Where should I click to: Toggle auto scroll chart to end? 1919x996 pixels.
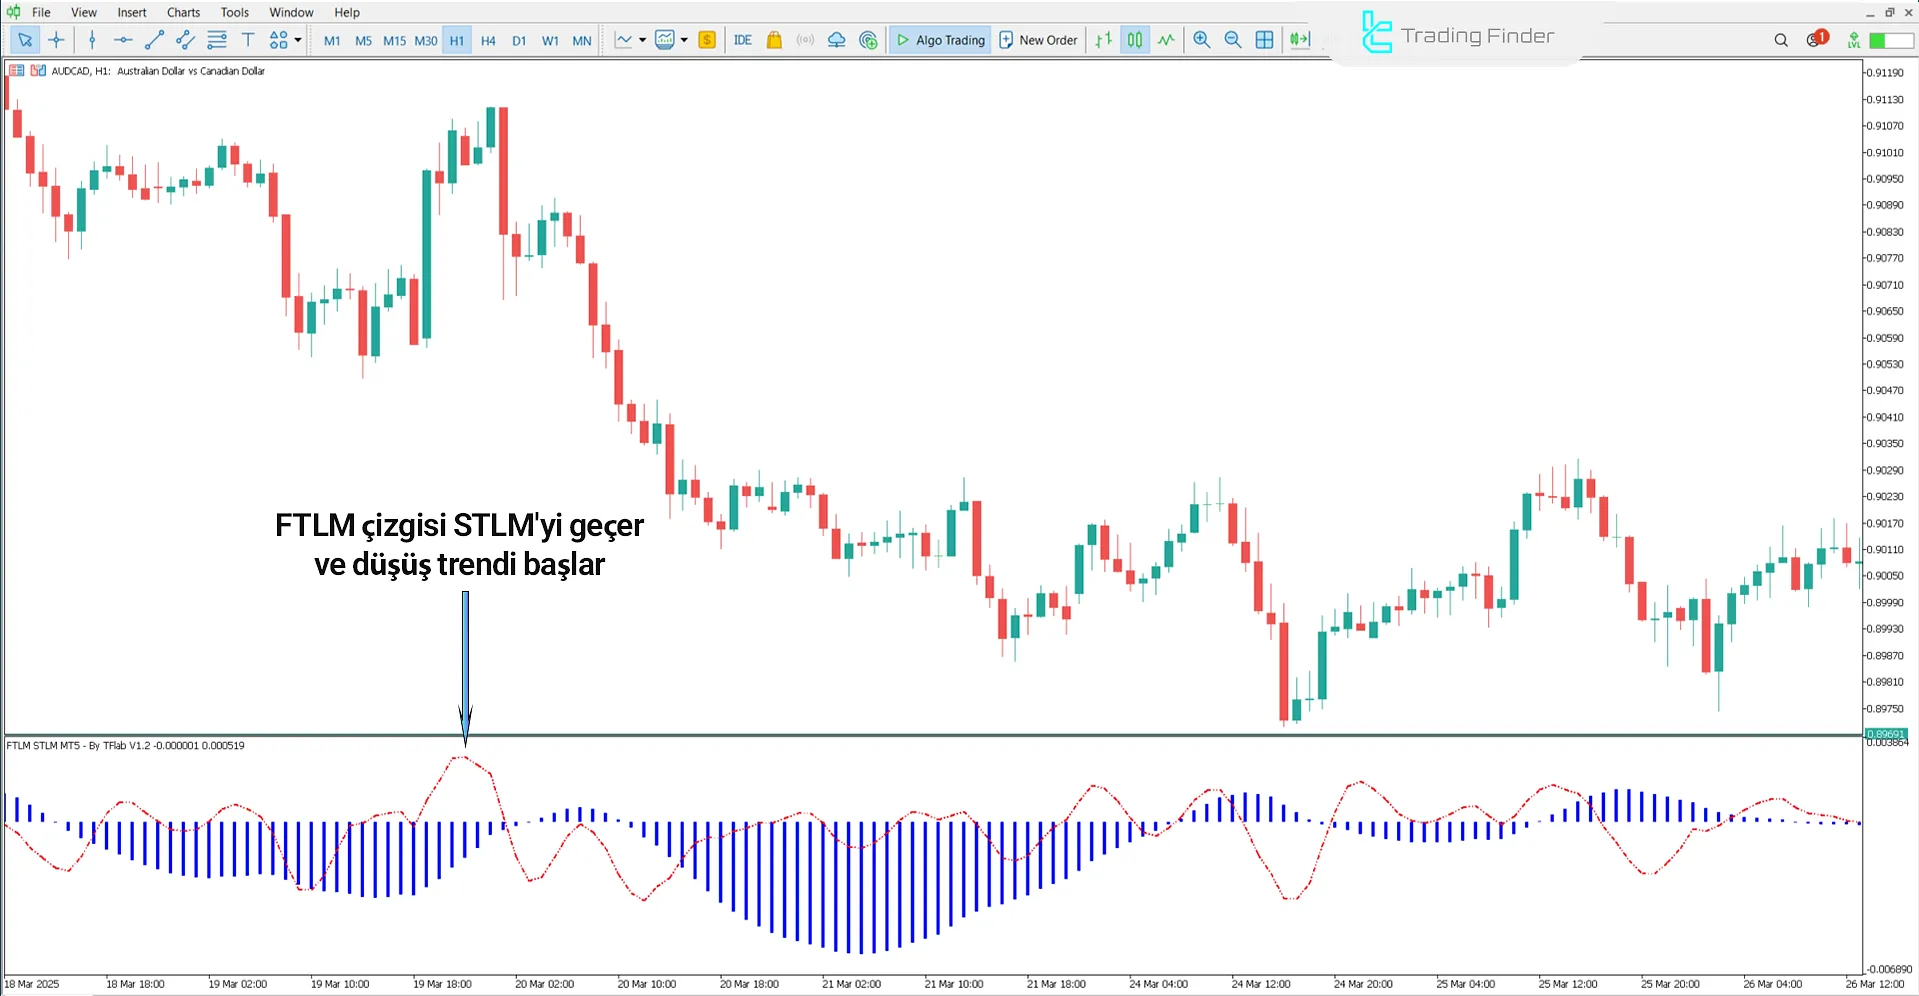coord(1299,40)
